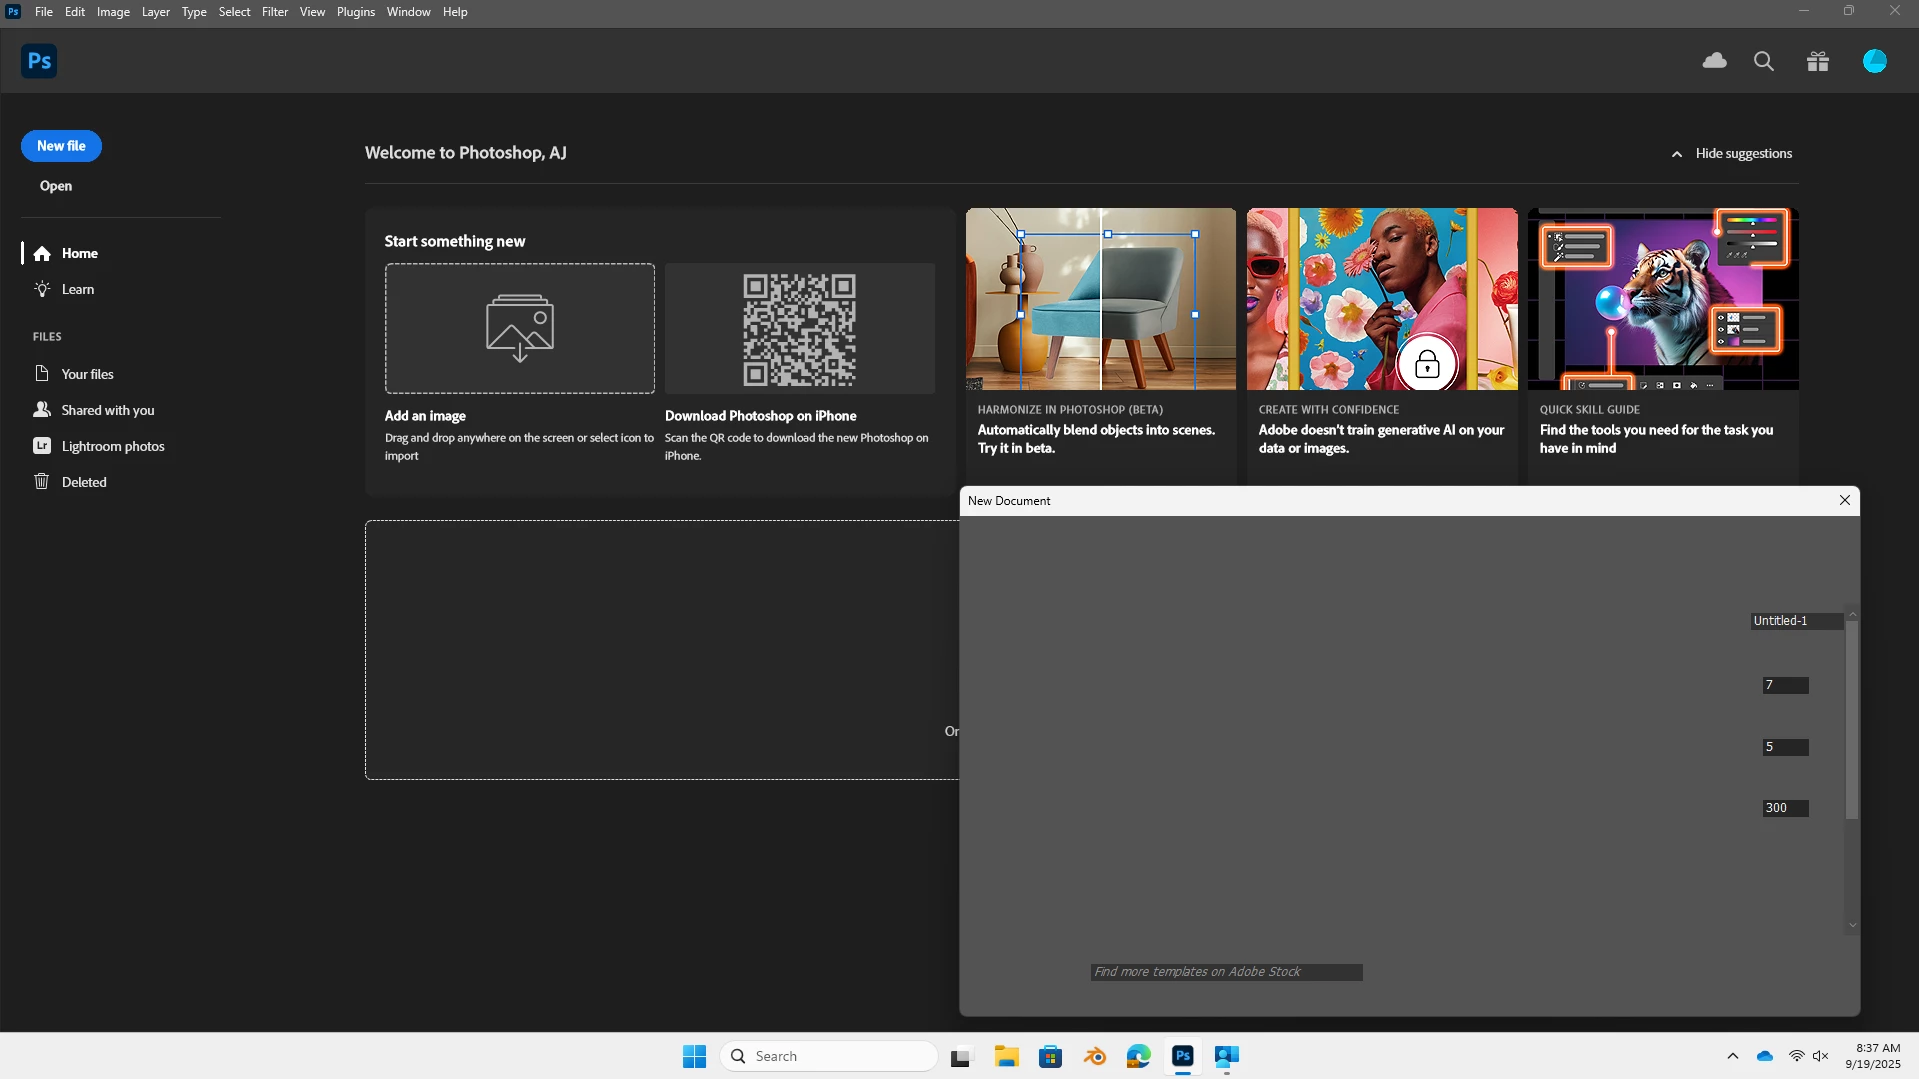1919x1079 pixels.
Task: Open the Harmonize in Photoshop suggestion card
Action: [1100, 345]
